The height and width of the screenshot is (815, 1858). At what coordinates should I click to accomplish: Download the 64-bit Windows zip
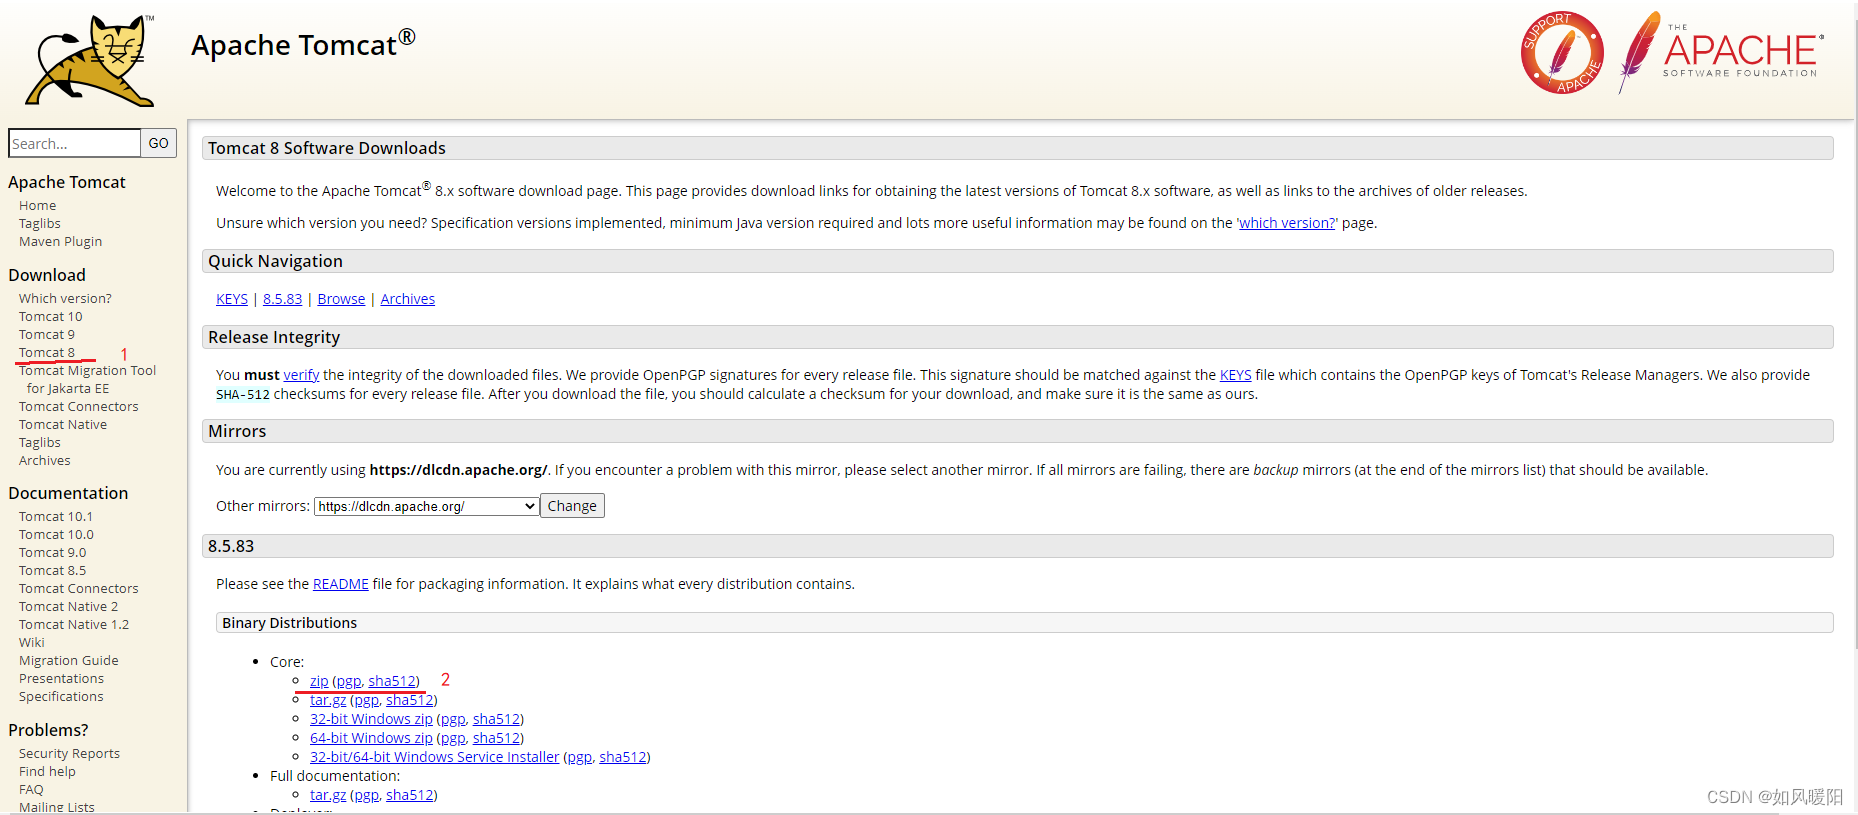[371, 738]
